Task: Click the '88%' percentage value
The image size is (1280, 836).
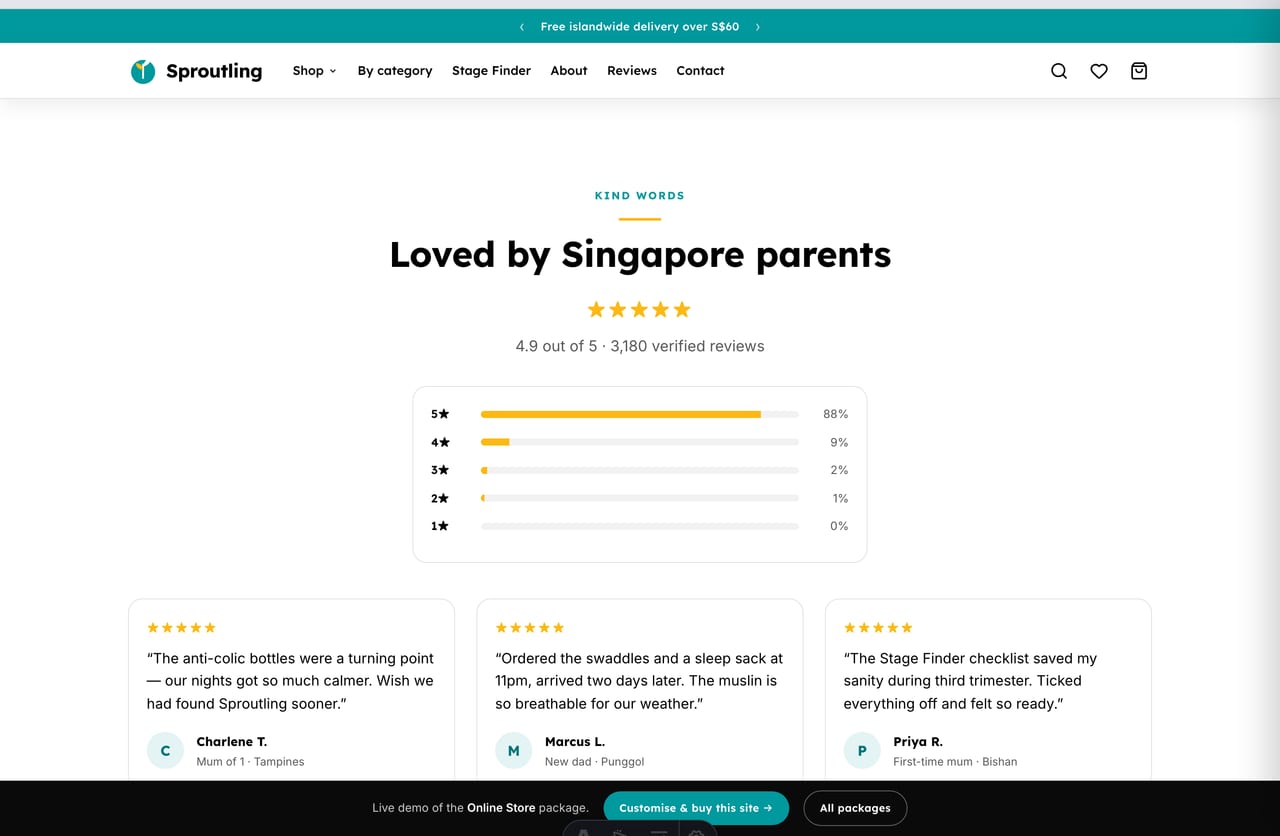Action: tap(835, 414)
